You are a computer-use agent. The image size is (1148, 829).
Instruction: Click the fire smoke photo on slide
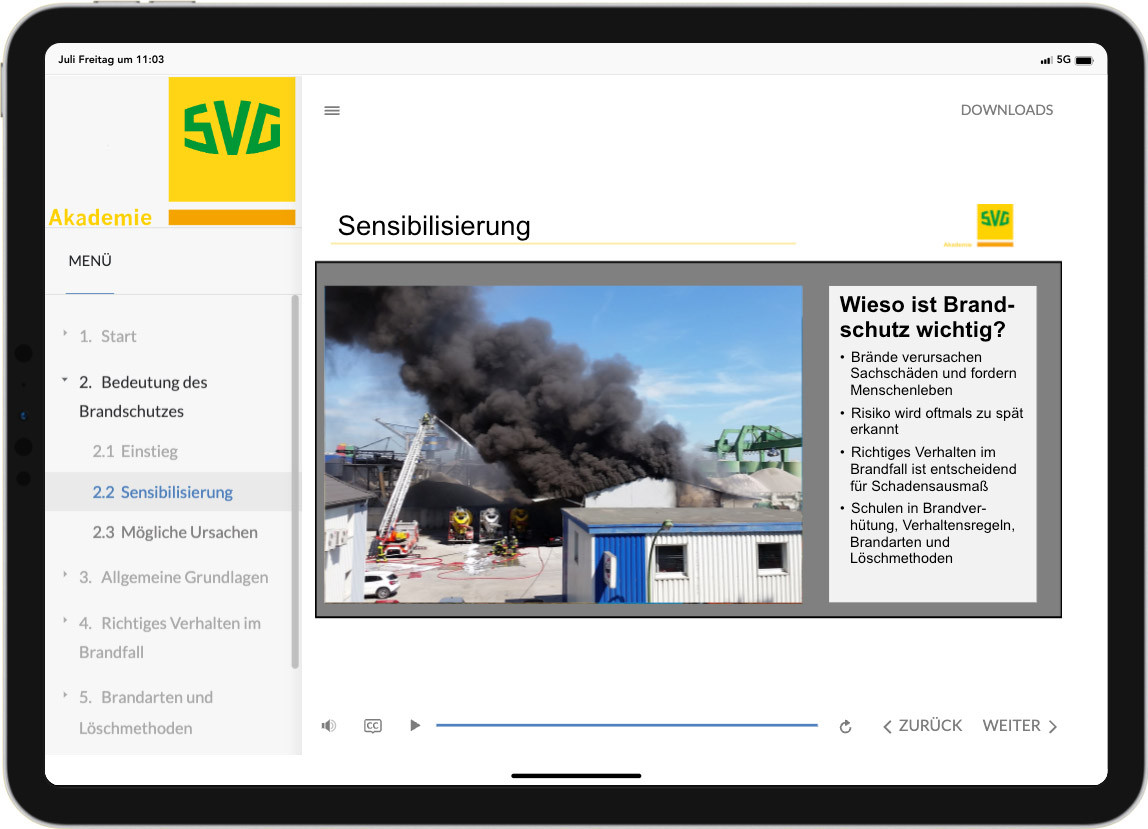pyautogui.click(x=563, y=444)
